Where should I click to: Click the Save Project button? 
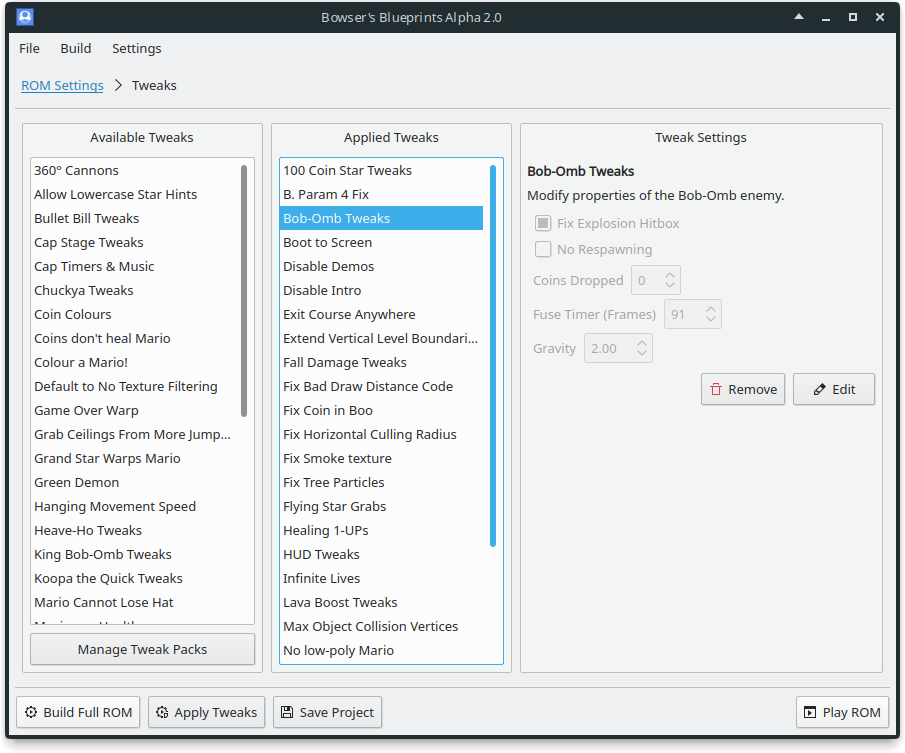[327, 712]
